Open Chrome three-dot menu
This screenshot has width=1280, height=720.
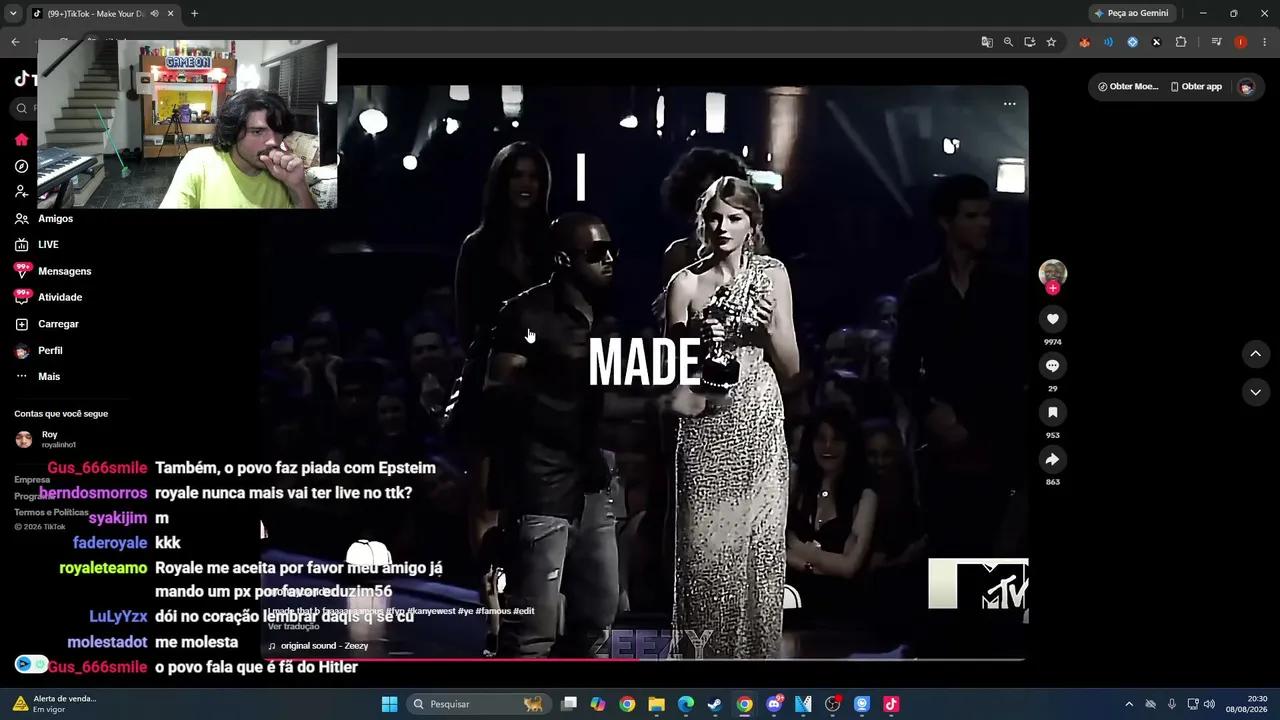tap(1265, 42)
